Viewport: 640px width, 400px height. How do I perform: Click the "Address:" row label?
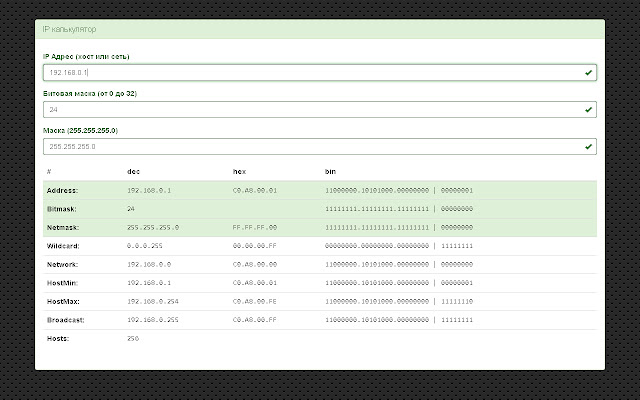coord(62,190)
